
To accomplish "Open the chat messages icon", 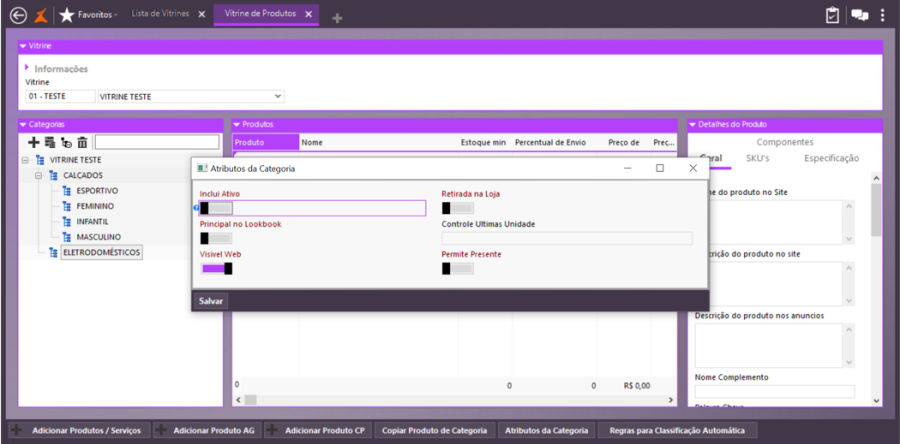I will (859, 15).
